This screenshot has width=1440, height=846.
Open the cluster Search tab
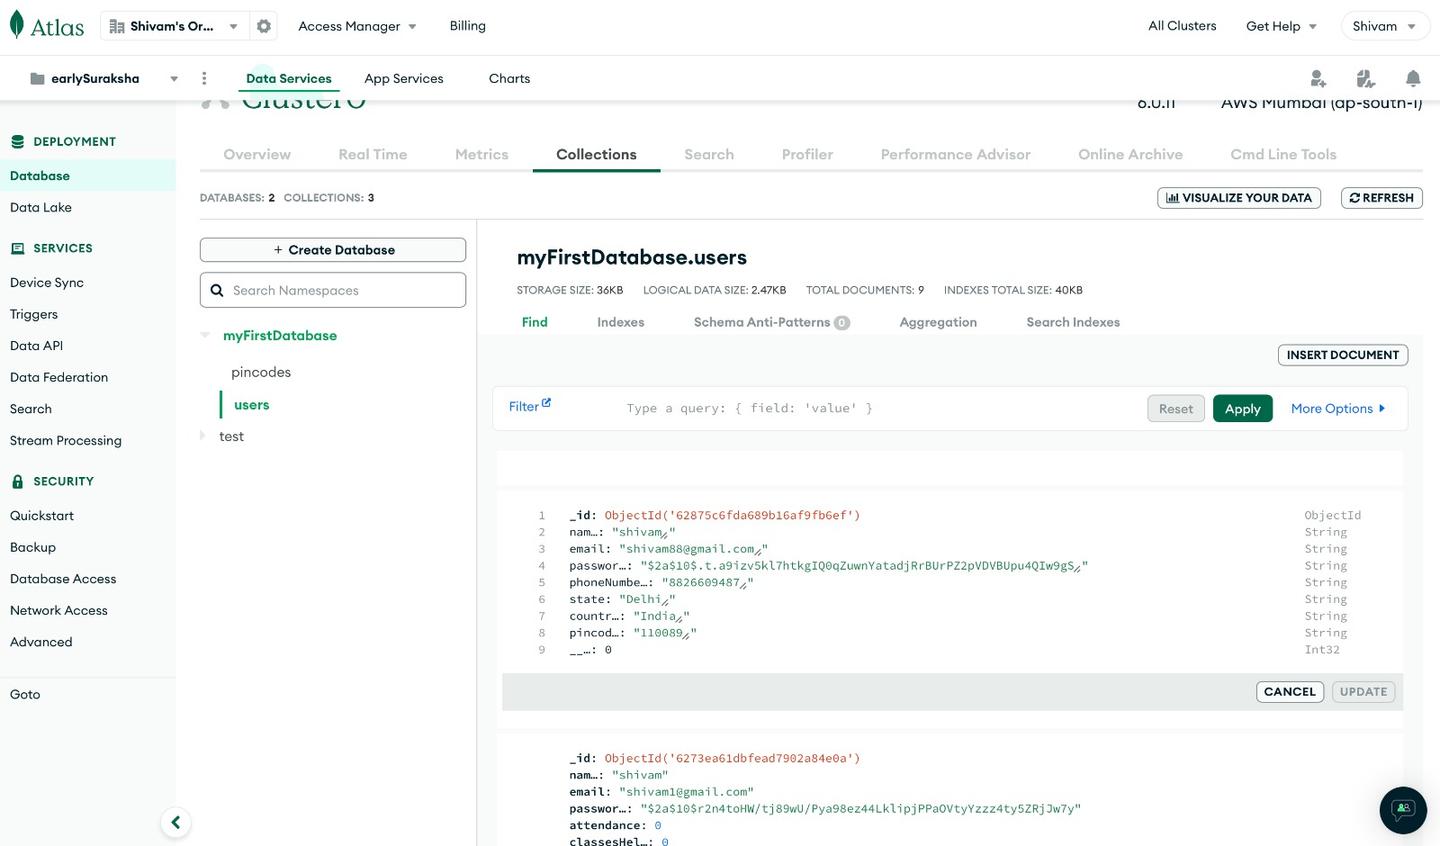(x=709, y=154)
